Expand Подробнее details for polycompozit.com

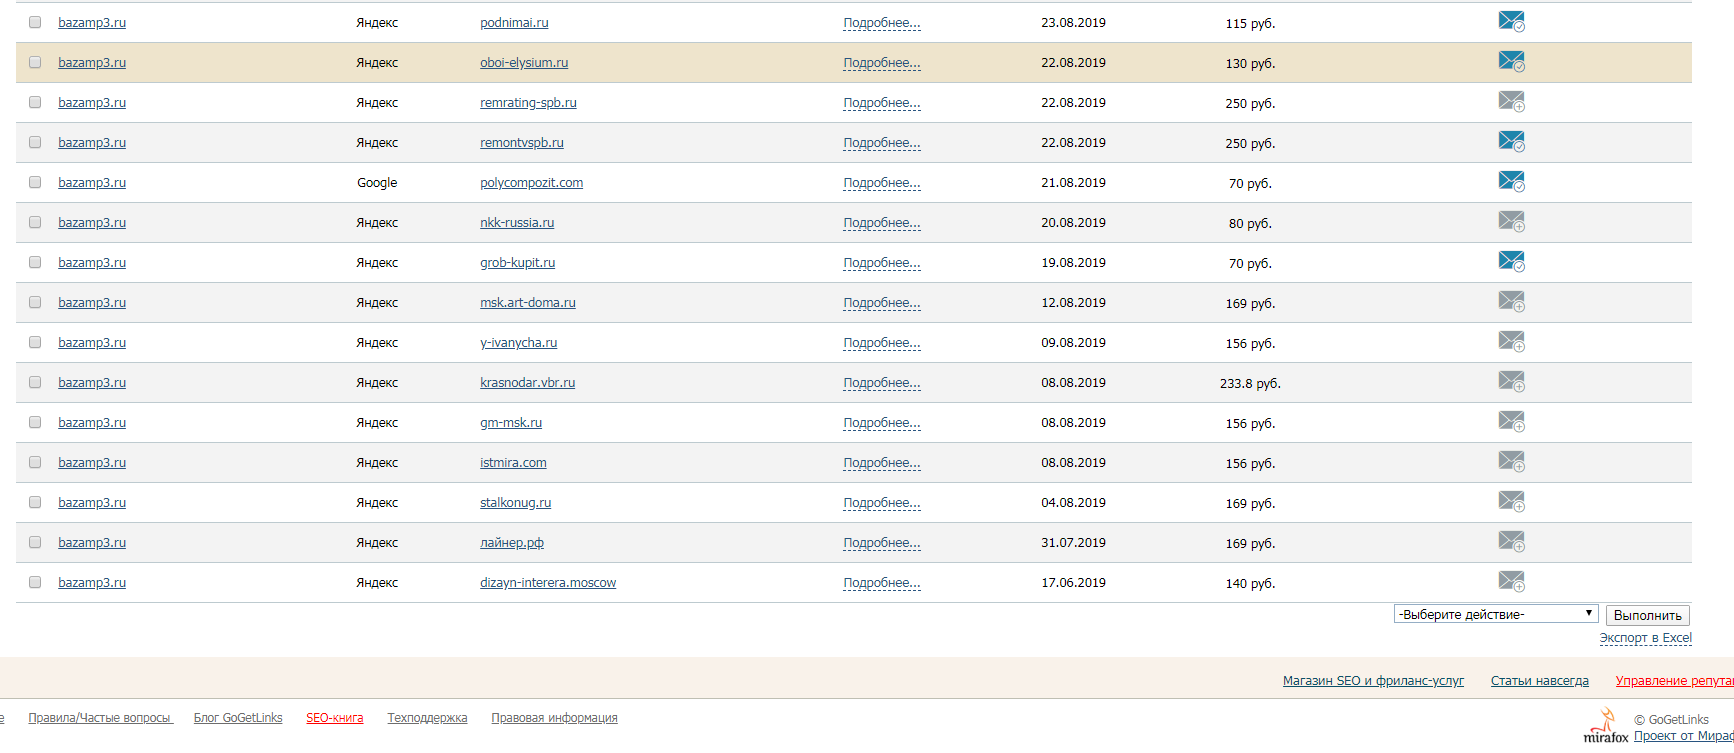tap(881, 183)
